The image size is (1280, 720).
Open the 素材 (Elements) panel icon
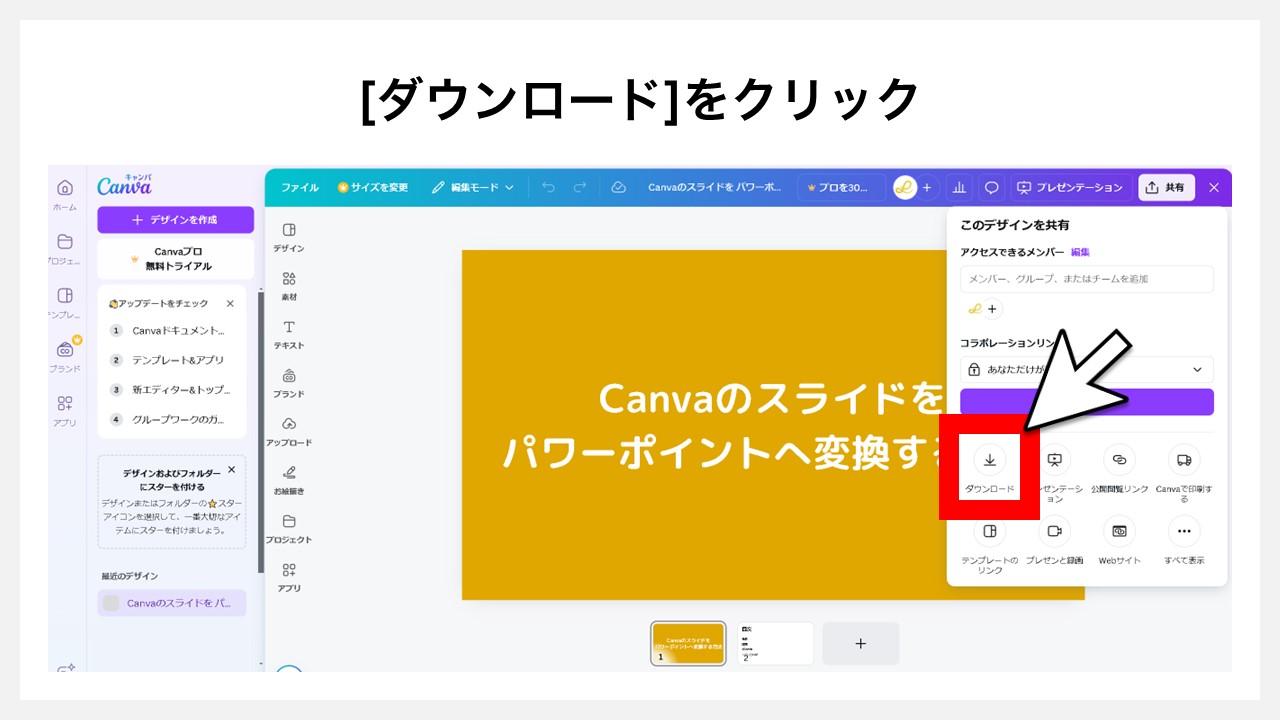coord(289,280)
